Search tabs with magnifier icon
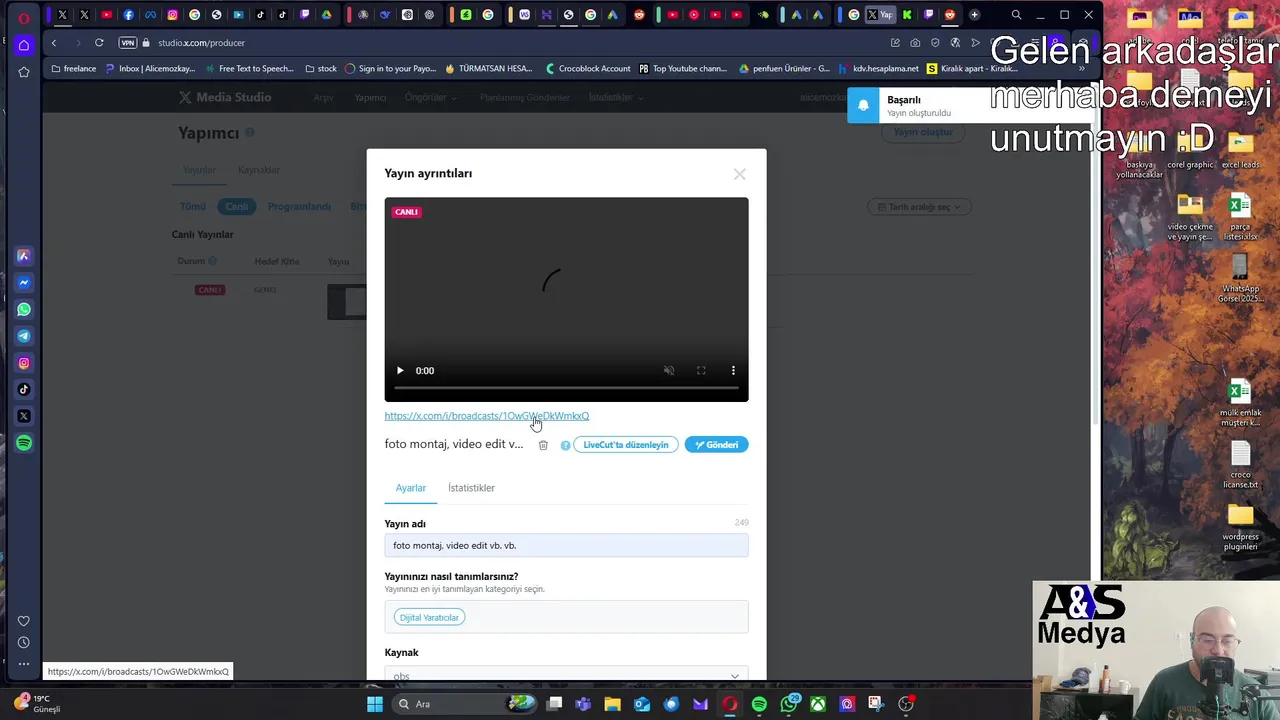The height and width of the screenshot is (720, 1280). pyautogui.click(x=1016, y=15)
